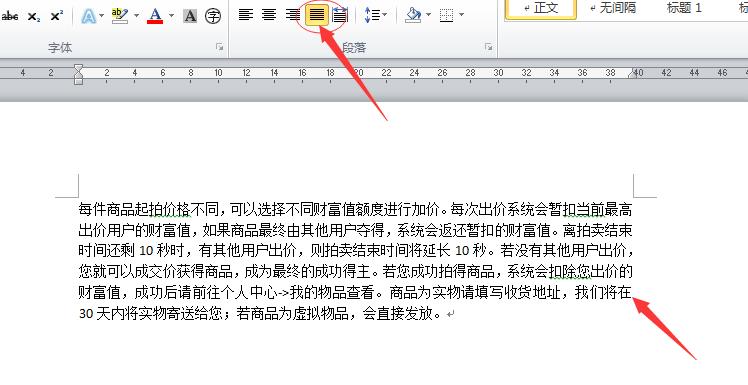Center the paragraph text
The width and height of the screenshot is (748, 385).
(269, 15)
